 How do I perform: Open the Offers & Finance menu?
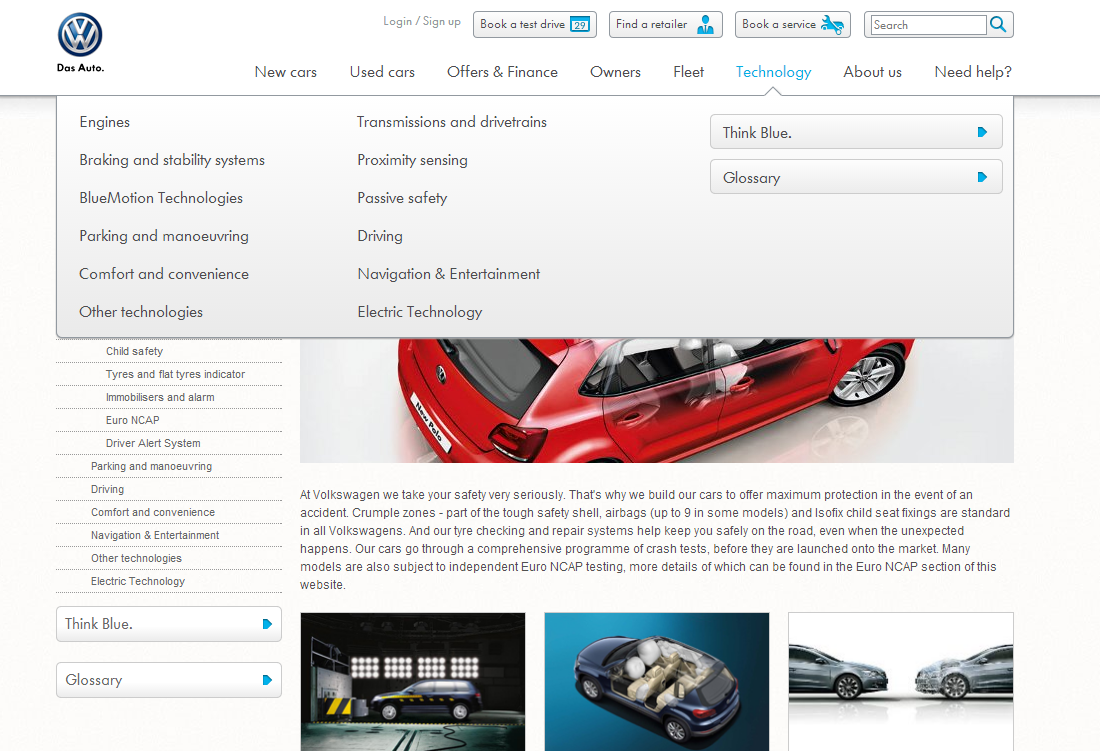click(x=502, y=72)
